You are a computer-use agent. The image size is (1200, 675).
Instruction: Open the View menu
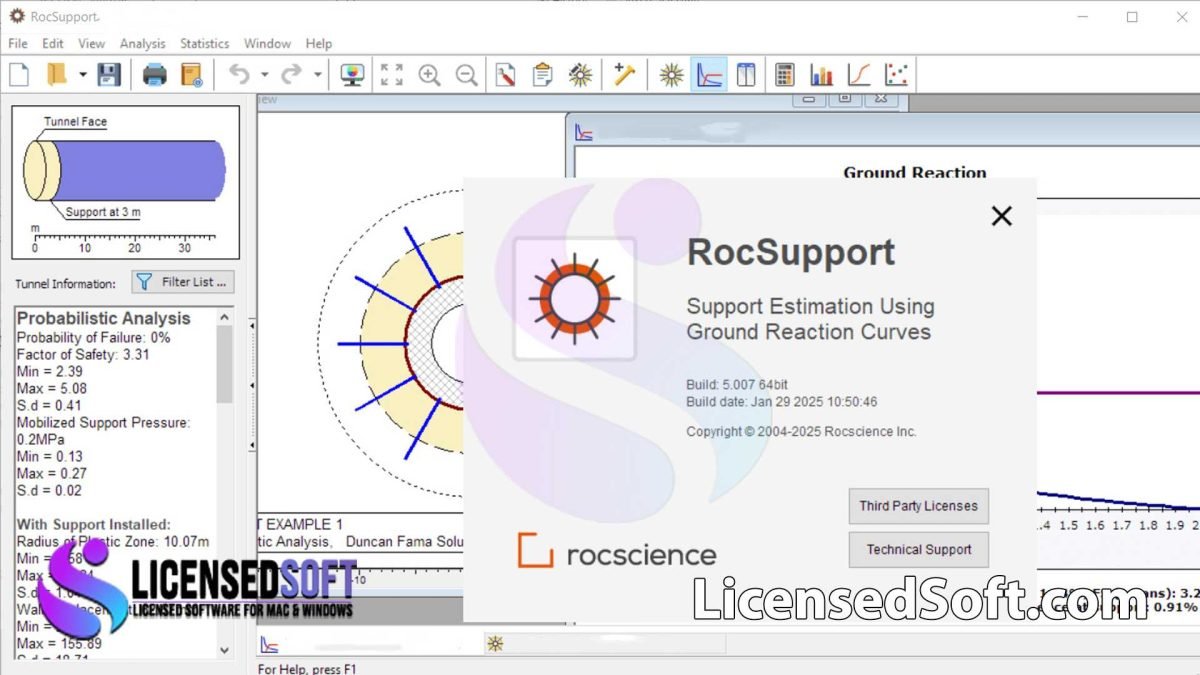[x=91, y=43]
